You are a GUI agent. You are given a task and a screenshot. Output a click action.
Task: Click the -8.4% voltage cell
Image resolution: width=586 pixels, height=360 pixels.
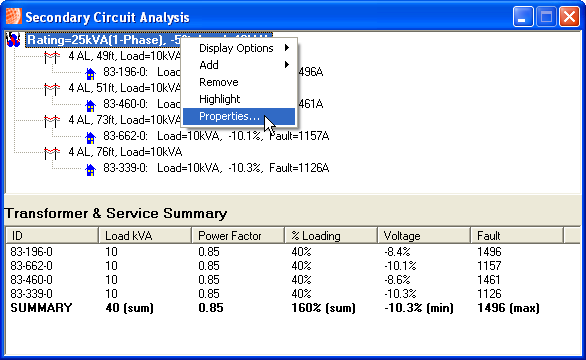point(397,252)
